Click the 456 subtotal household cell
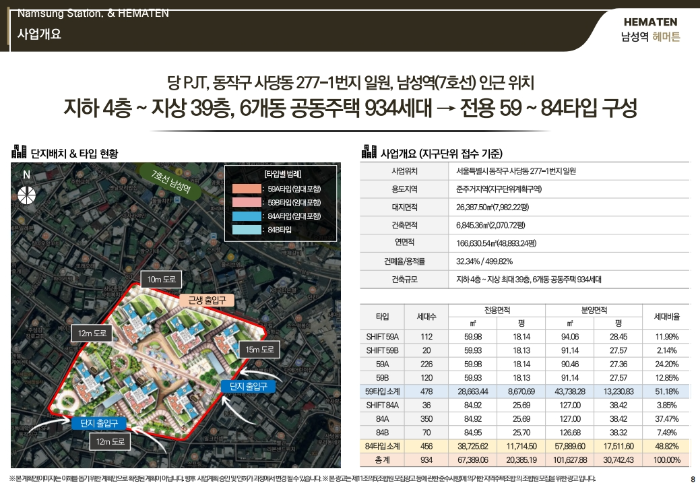This screenshot has height=485, width=700. click(426, 446)
